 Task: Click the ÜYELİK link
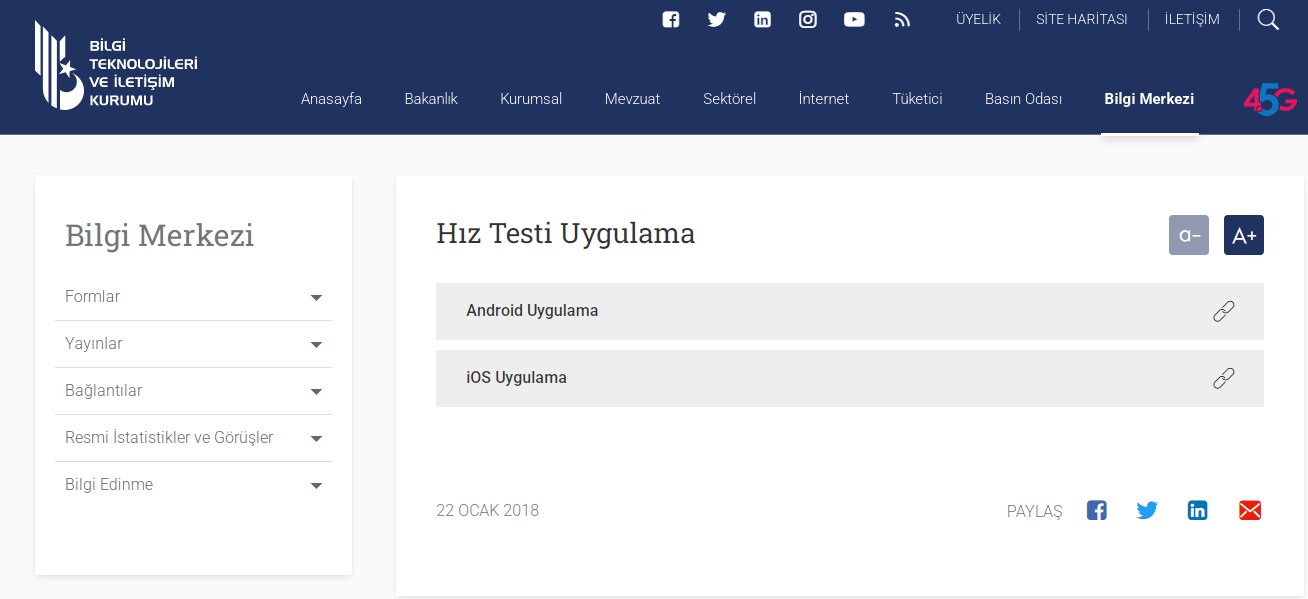tap(978, 19)
